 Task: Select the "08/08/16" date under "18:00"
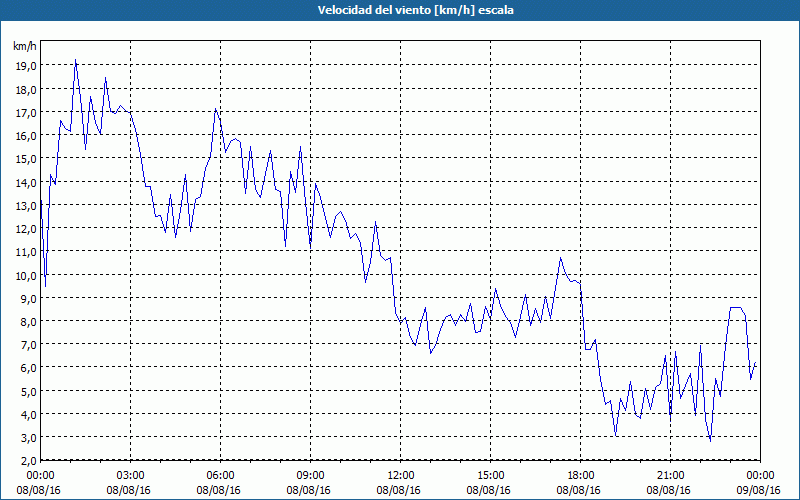pos(579,490)
